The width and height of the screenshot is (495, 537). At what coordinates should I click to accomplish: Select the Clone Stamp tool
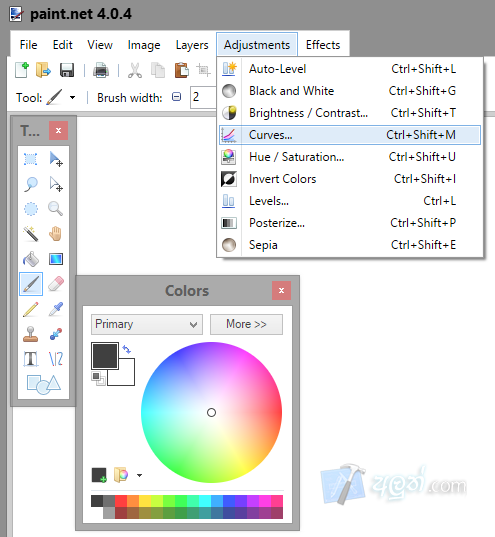pos(31,334)
